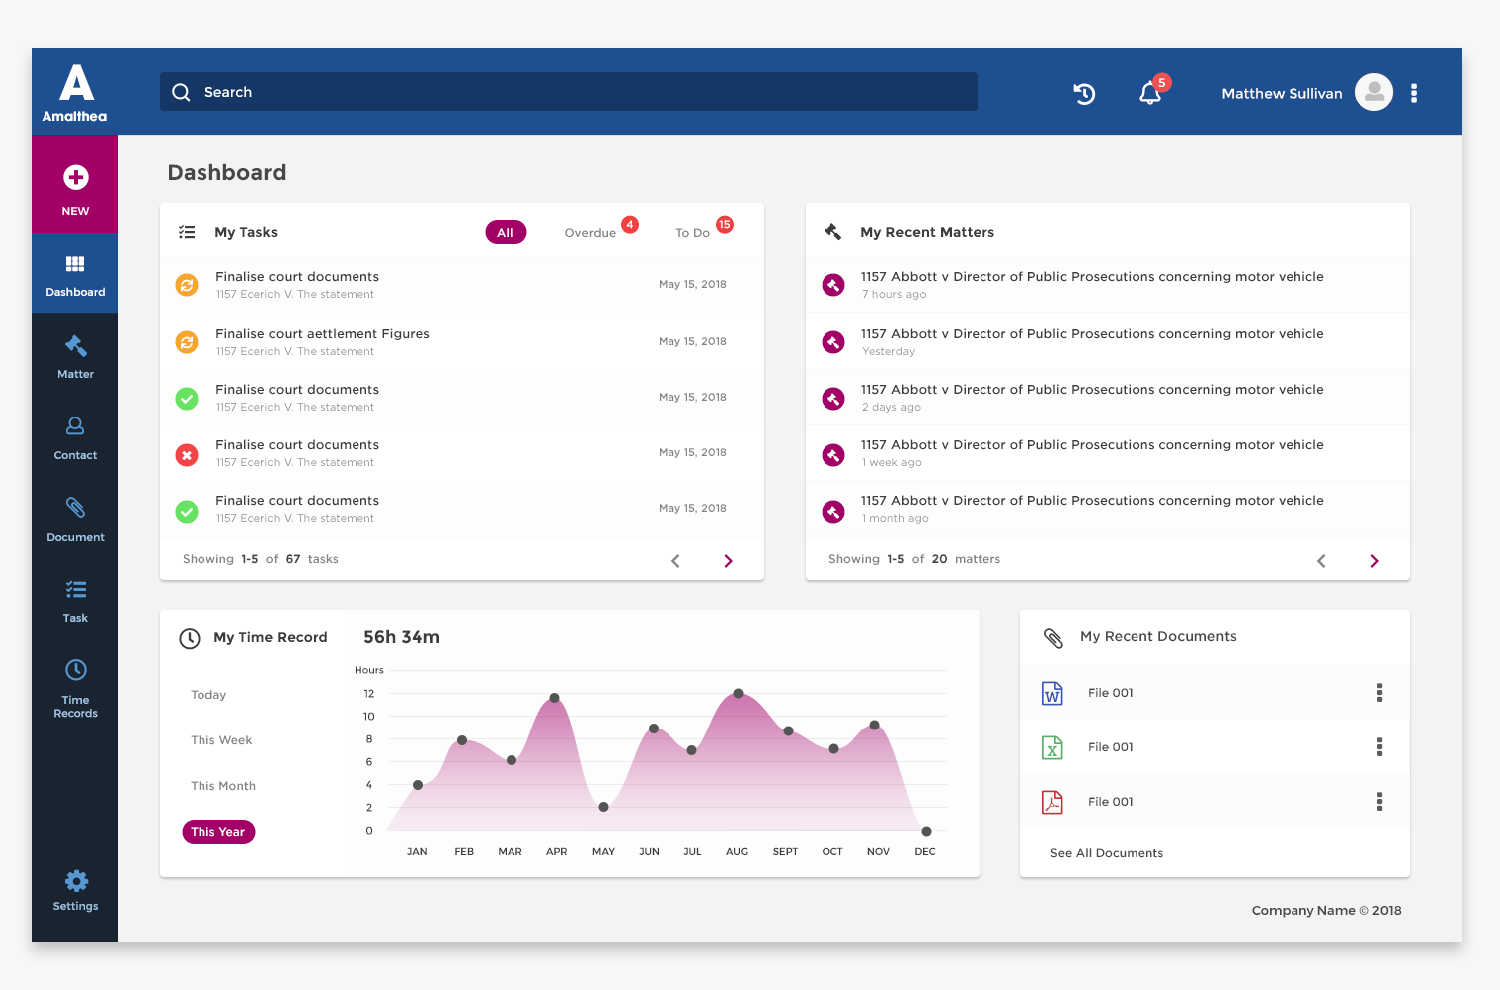
Task: Open Matter section via gavel icon
Action: click(x=75, y=356)
